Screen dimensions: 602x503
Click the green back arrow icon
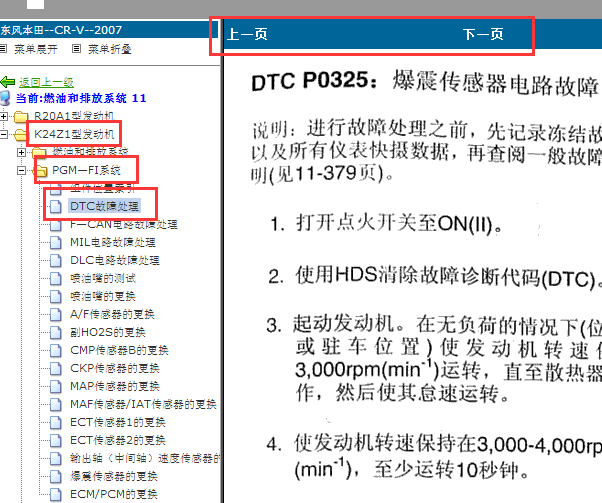pos(8,82)
